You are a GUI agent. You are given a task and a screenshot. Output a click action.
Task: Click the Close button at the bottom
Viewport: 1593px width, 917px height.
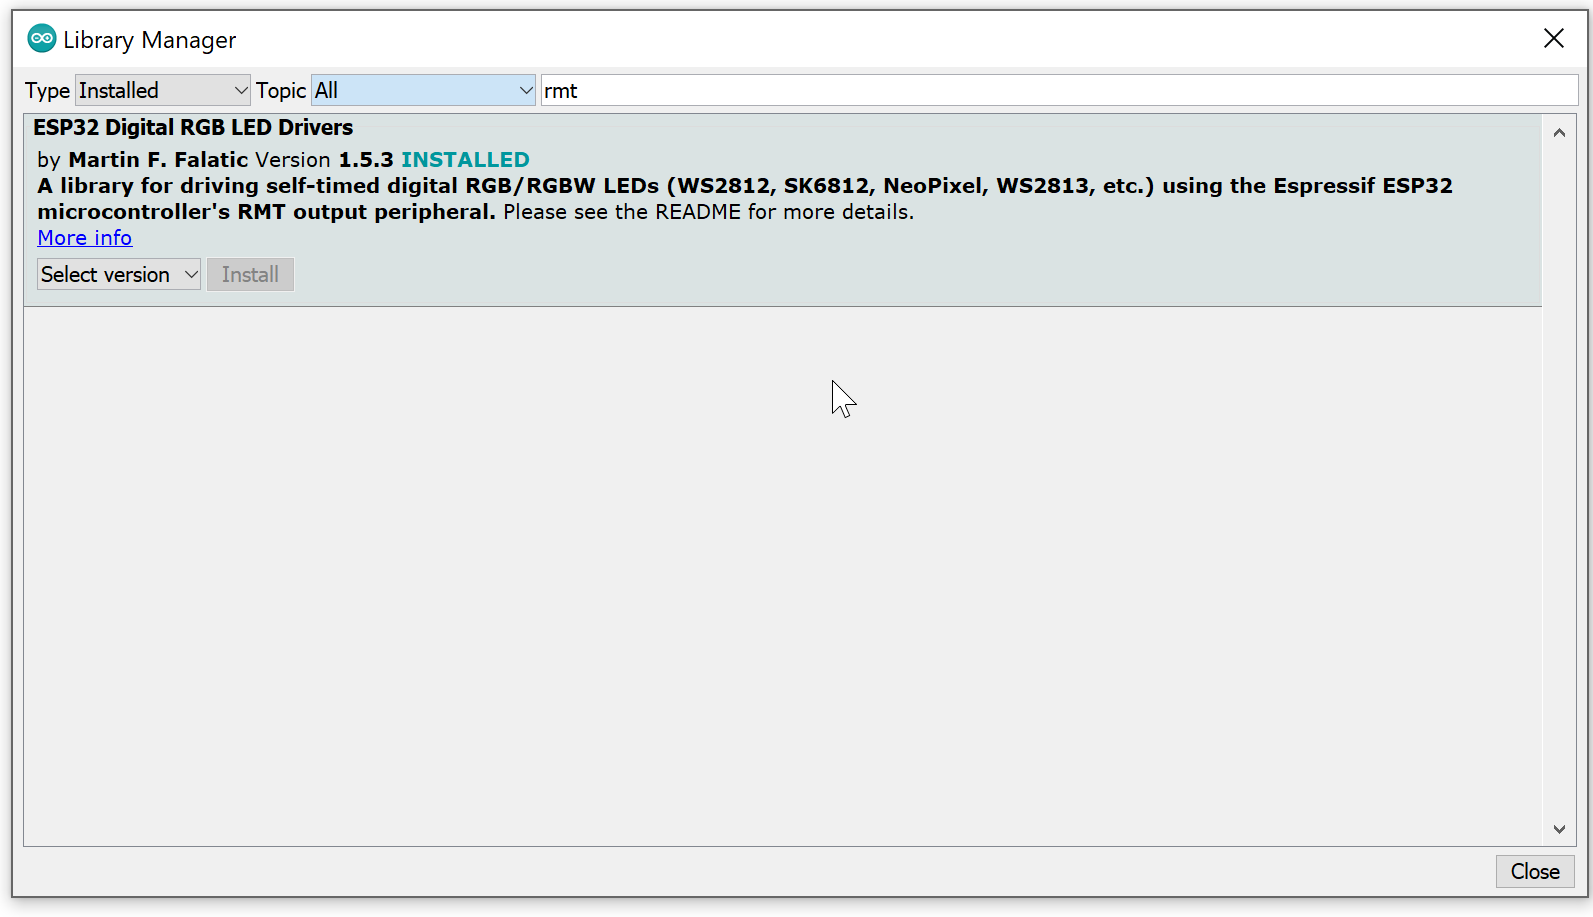(x=1535, y=871)
